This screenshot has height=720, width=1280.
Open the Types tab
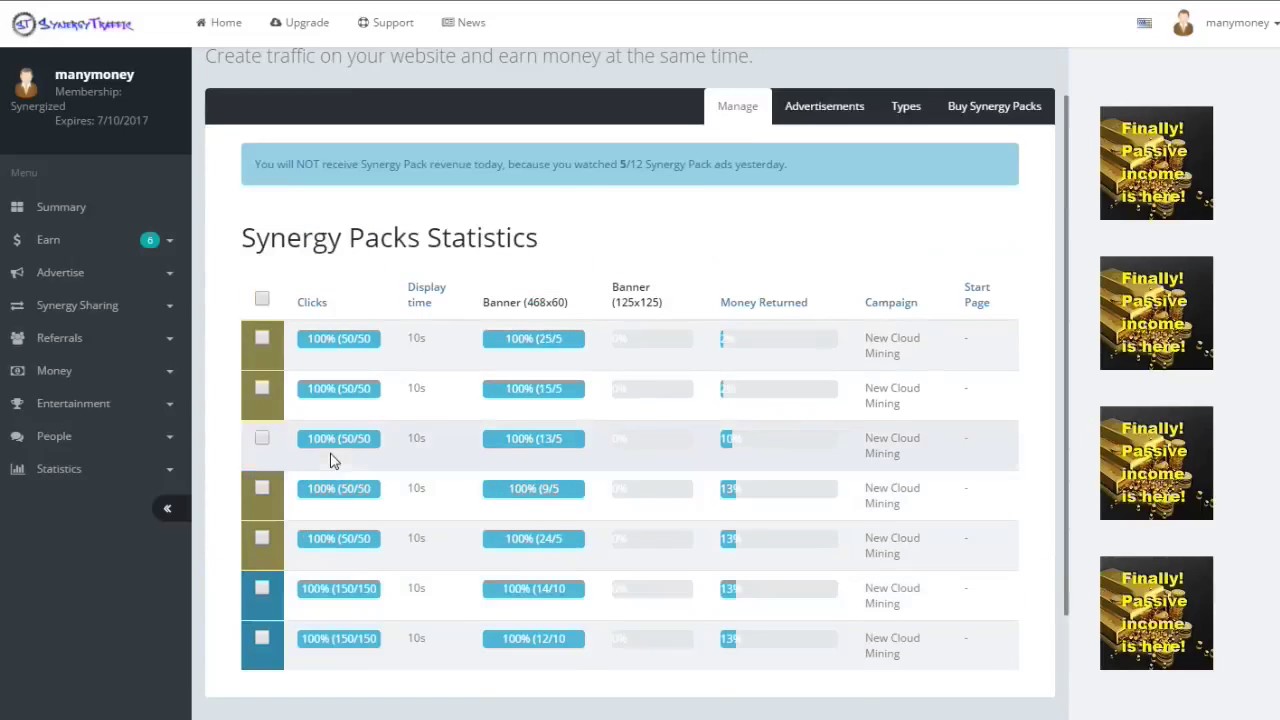(x=906, y=106)
